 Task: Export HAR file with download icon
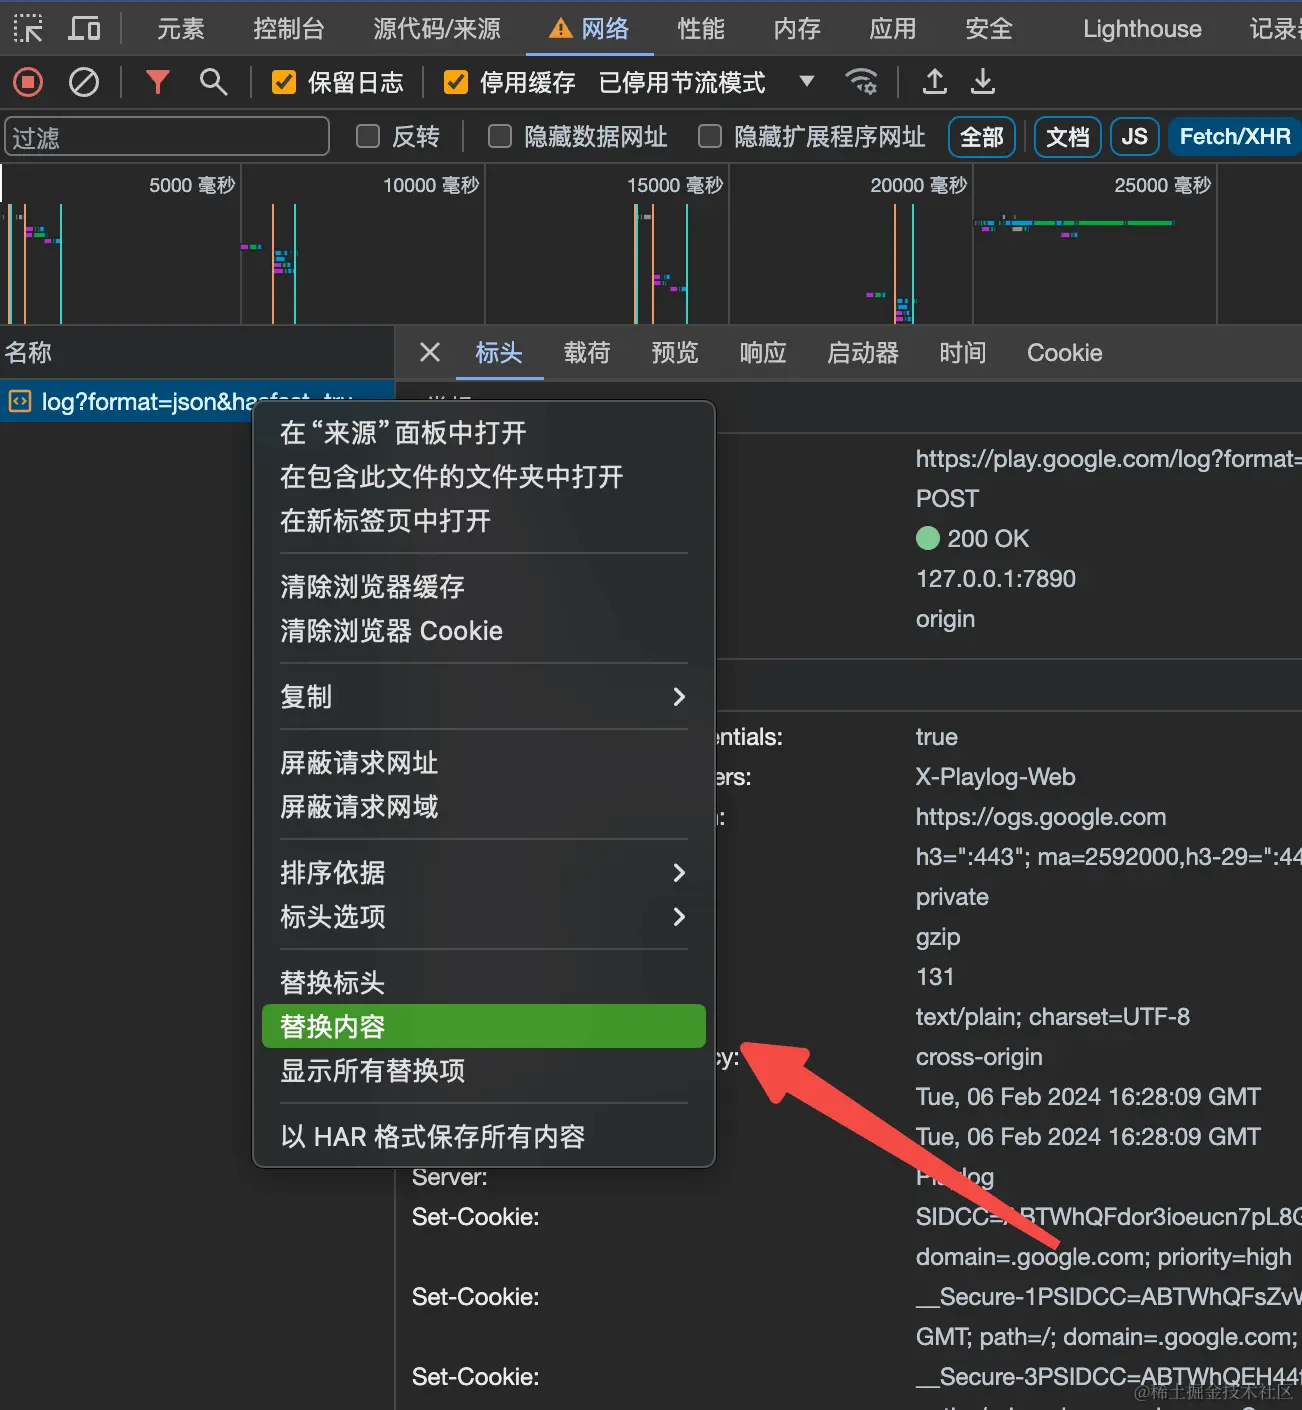pyautogui.click(x=983, y=82)
